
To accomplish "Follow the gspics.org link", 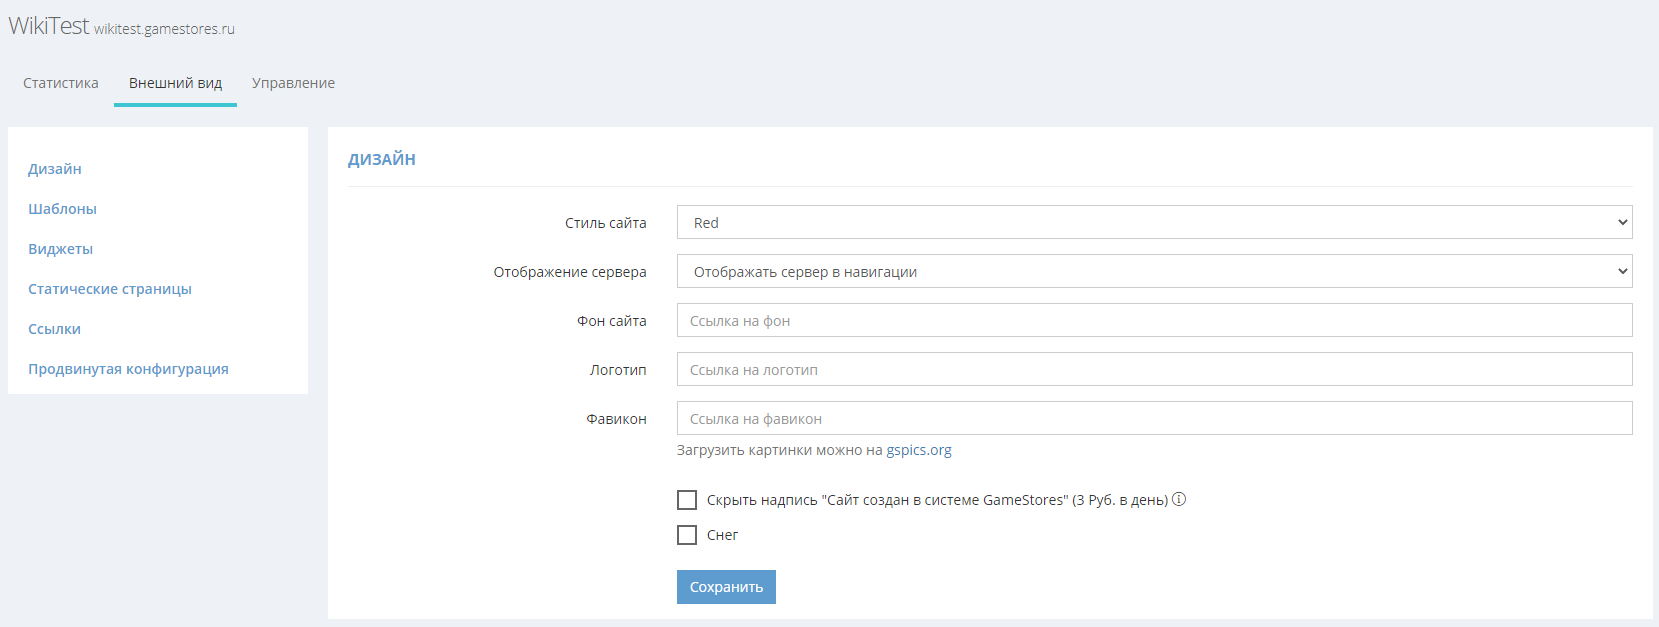I will (918, 450).
